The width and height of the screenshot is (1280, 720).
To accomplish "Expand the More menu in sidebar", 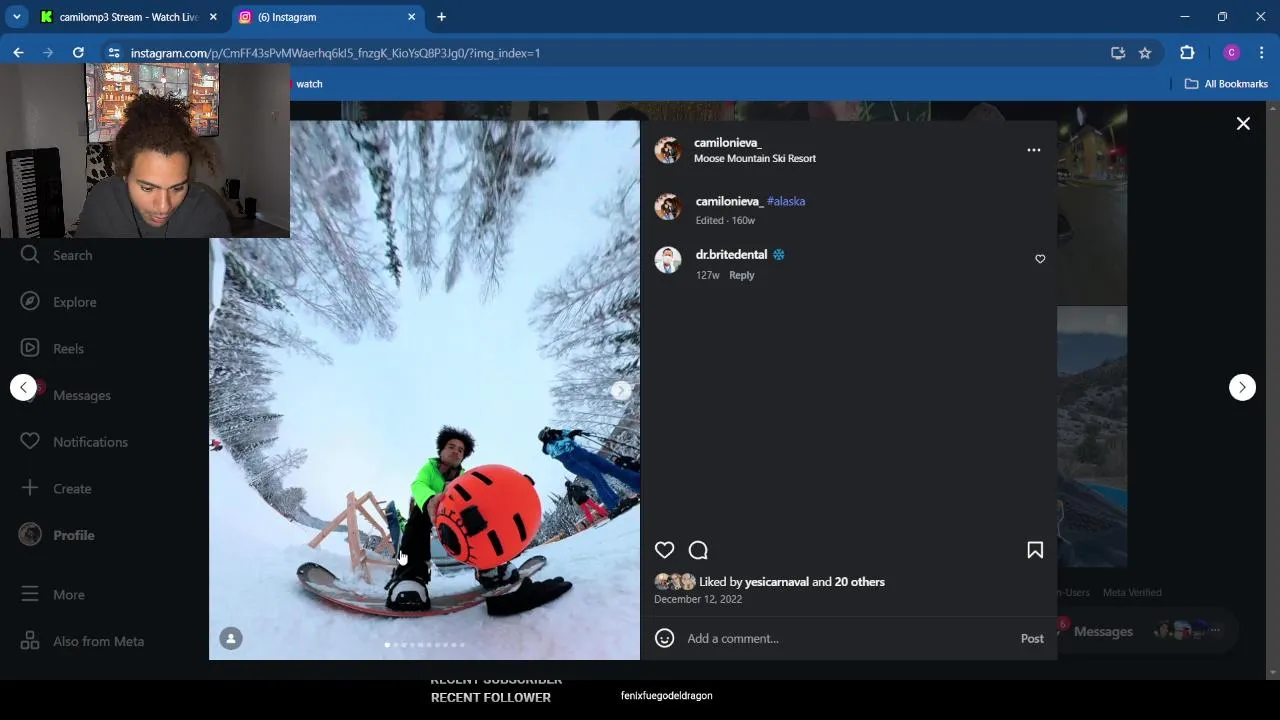I will coord(55,594).
